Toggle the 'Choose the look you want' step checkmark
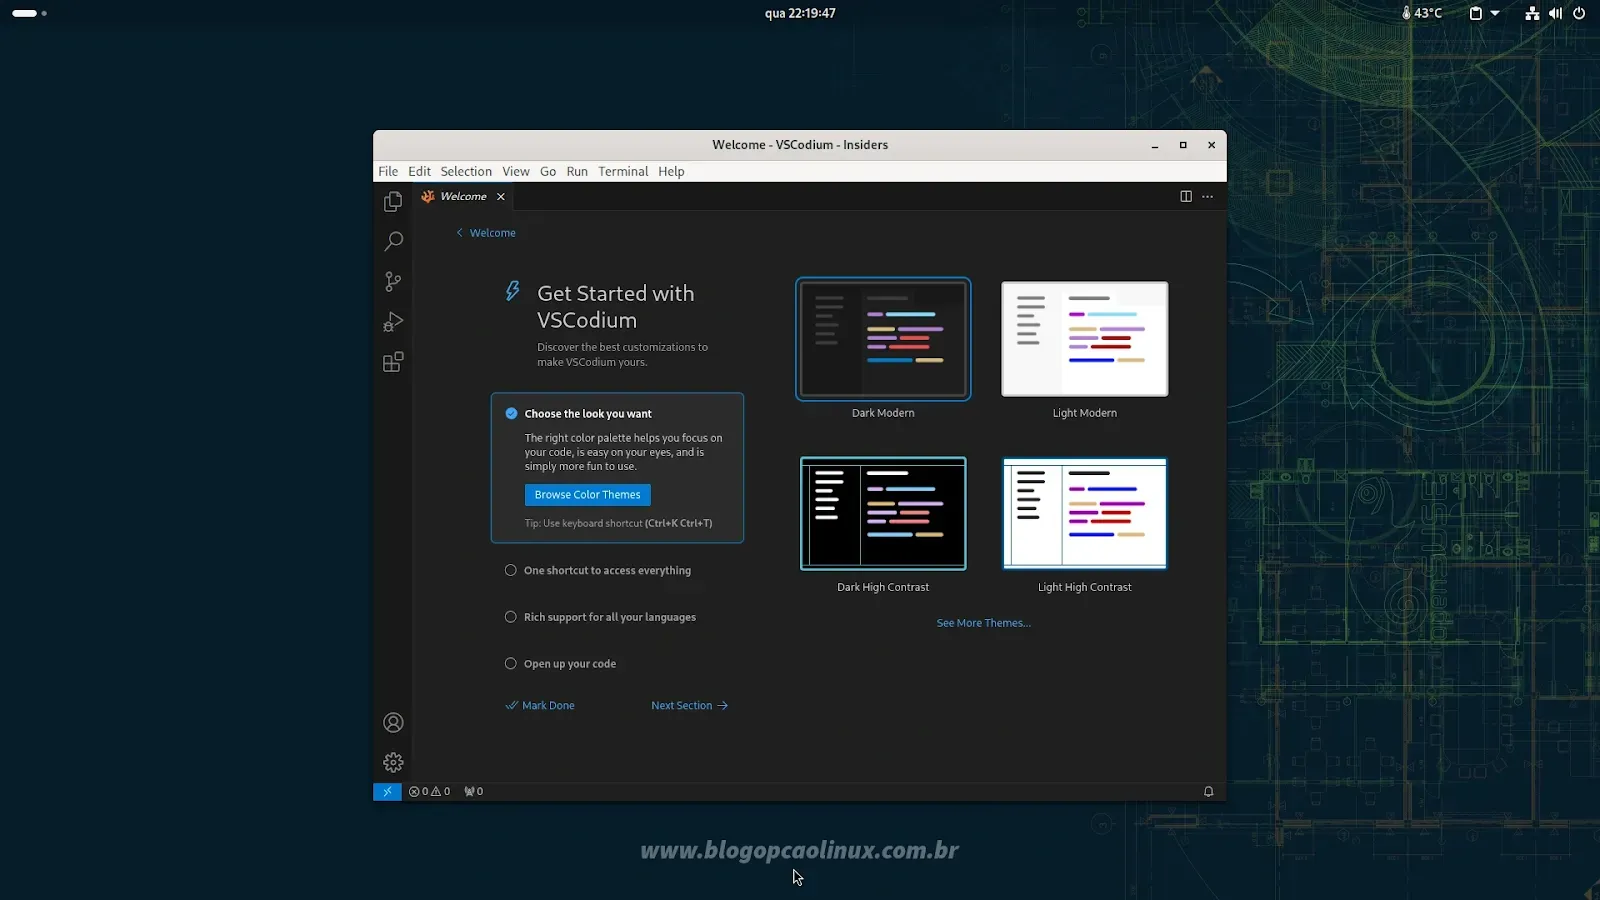Screen dimensions: 1600x900 (511, 414)
